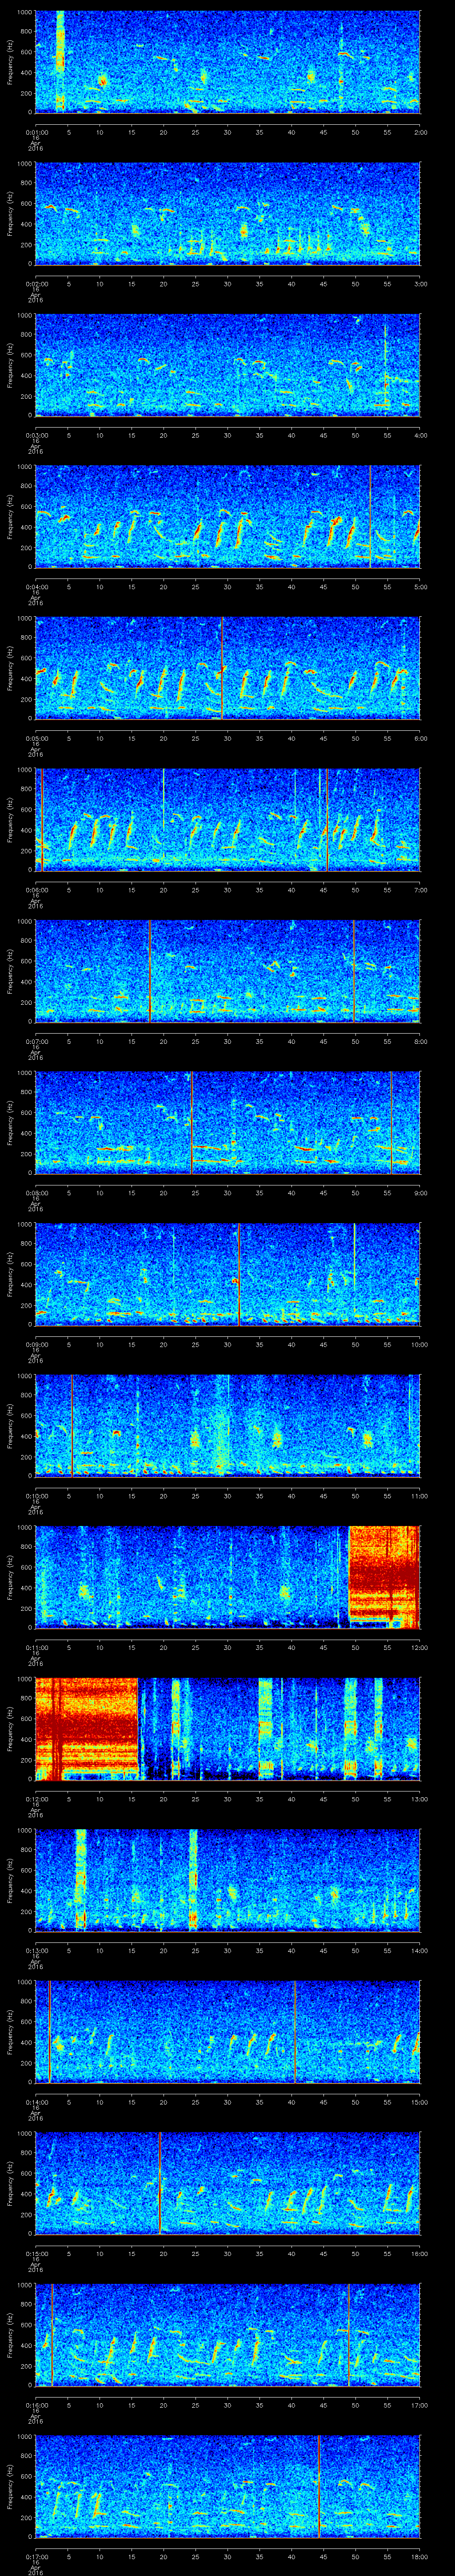Image resolution: width=455 pixels, height=2576 pixels.
Task: Click the spectrogram panel starting at 0:09:00
Action: tap(228, 1275)
